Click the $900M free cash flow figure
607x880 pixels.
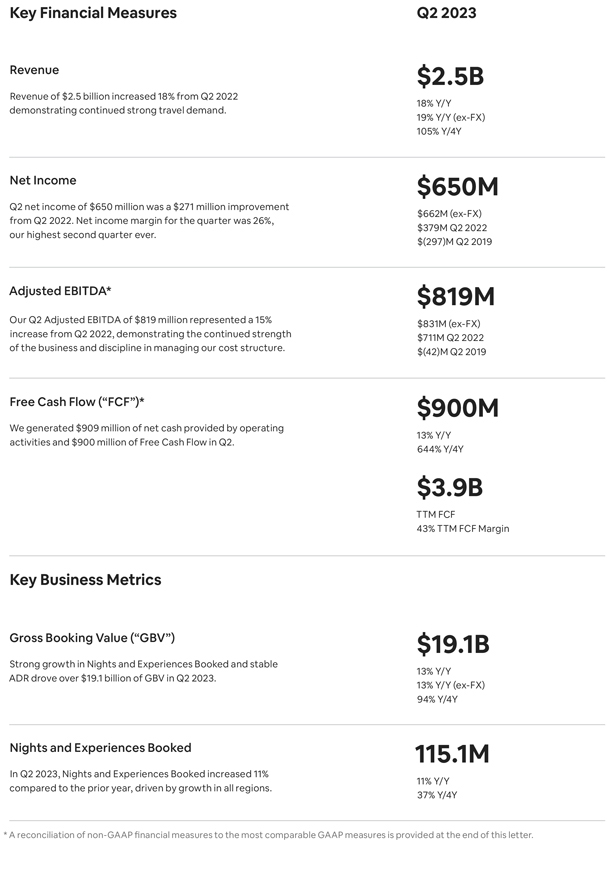tap(457, 408)
